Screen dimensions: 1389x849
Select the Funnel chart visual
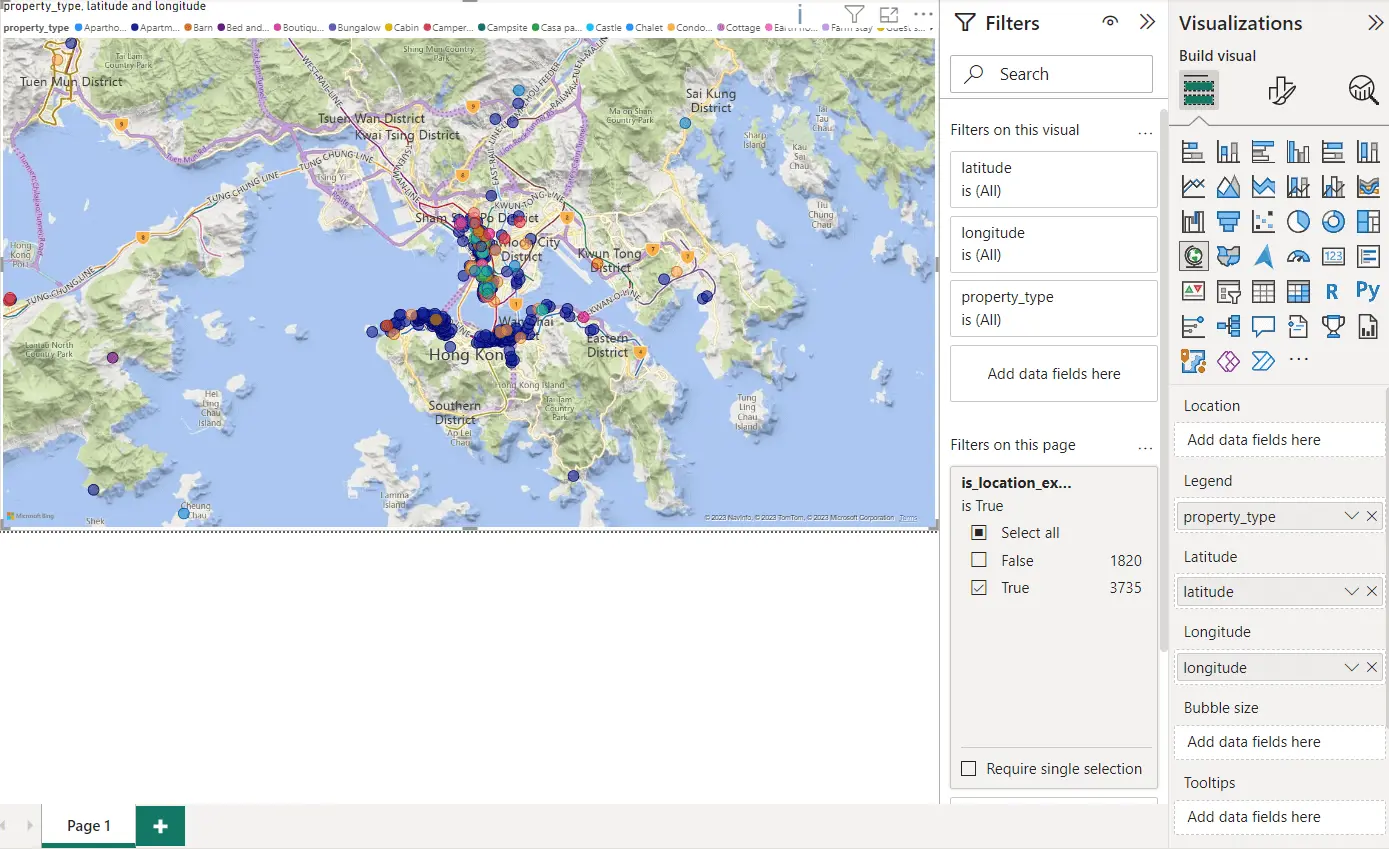(x=1228, y=222)
